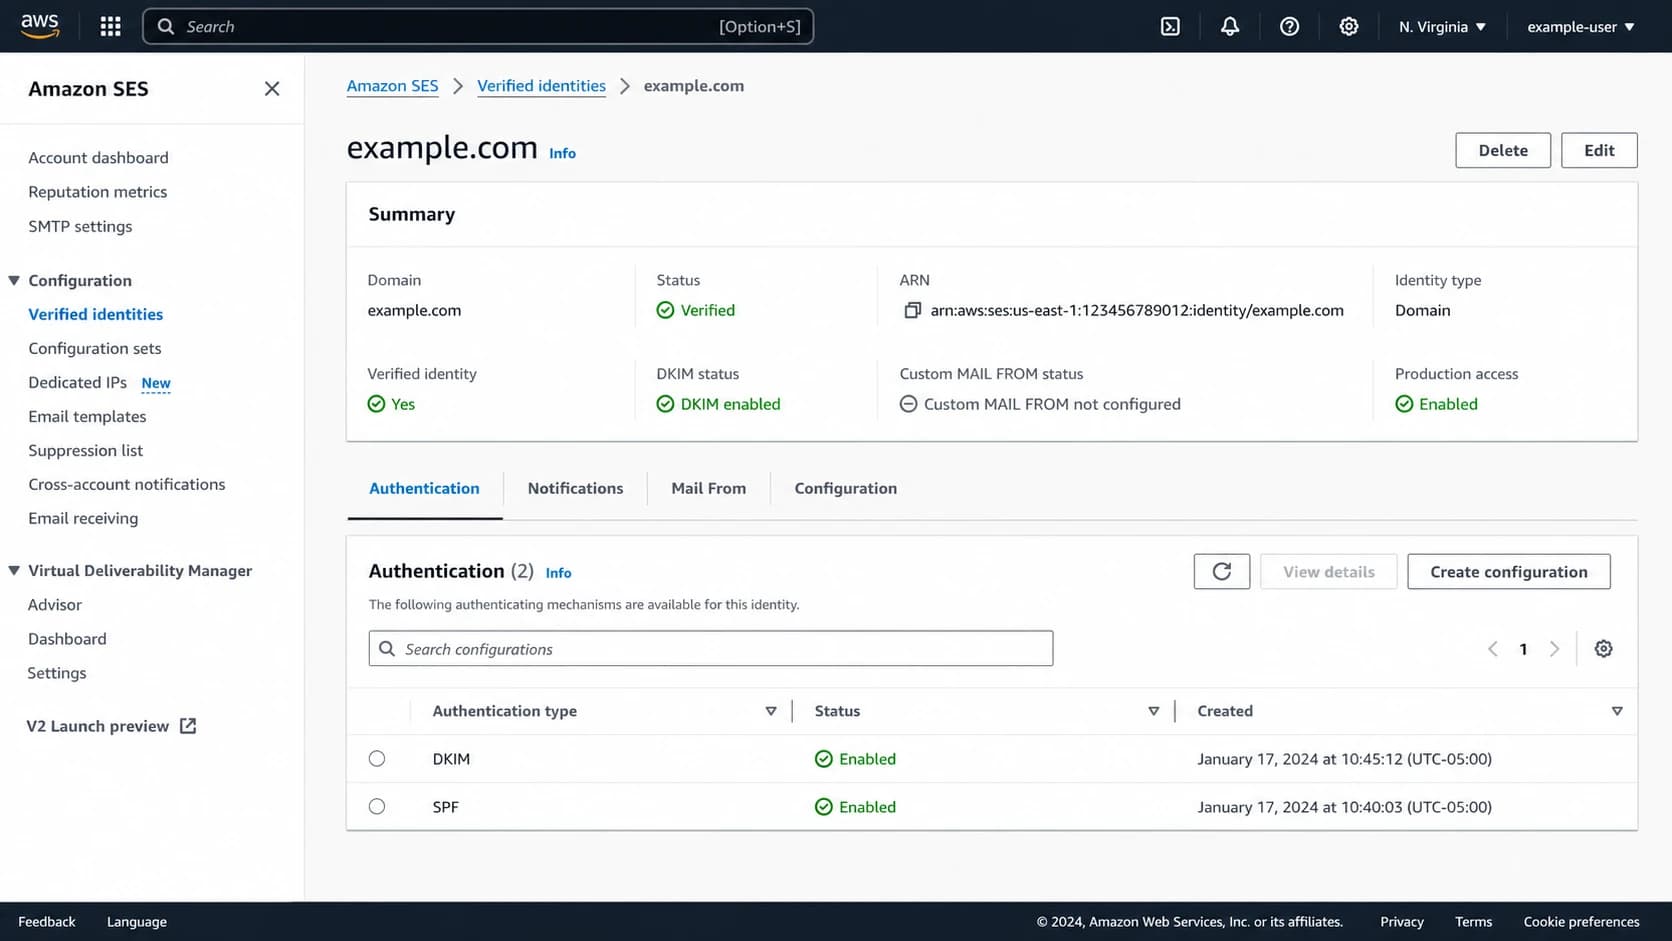The image size is (1672, 941).
Task: Open the N. Virginia region dropdown
Action: [x=1442, y=27]
